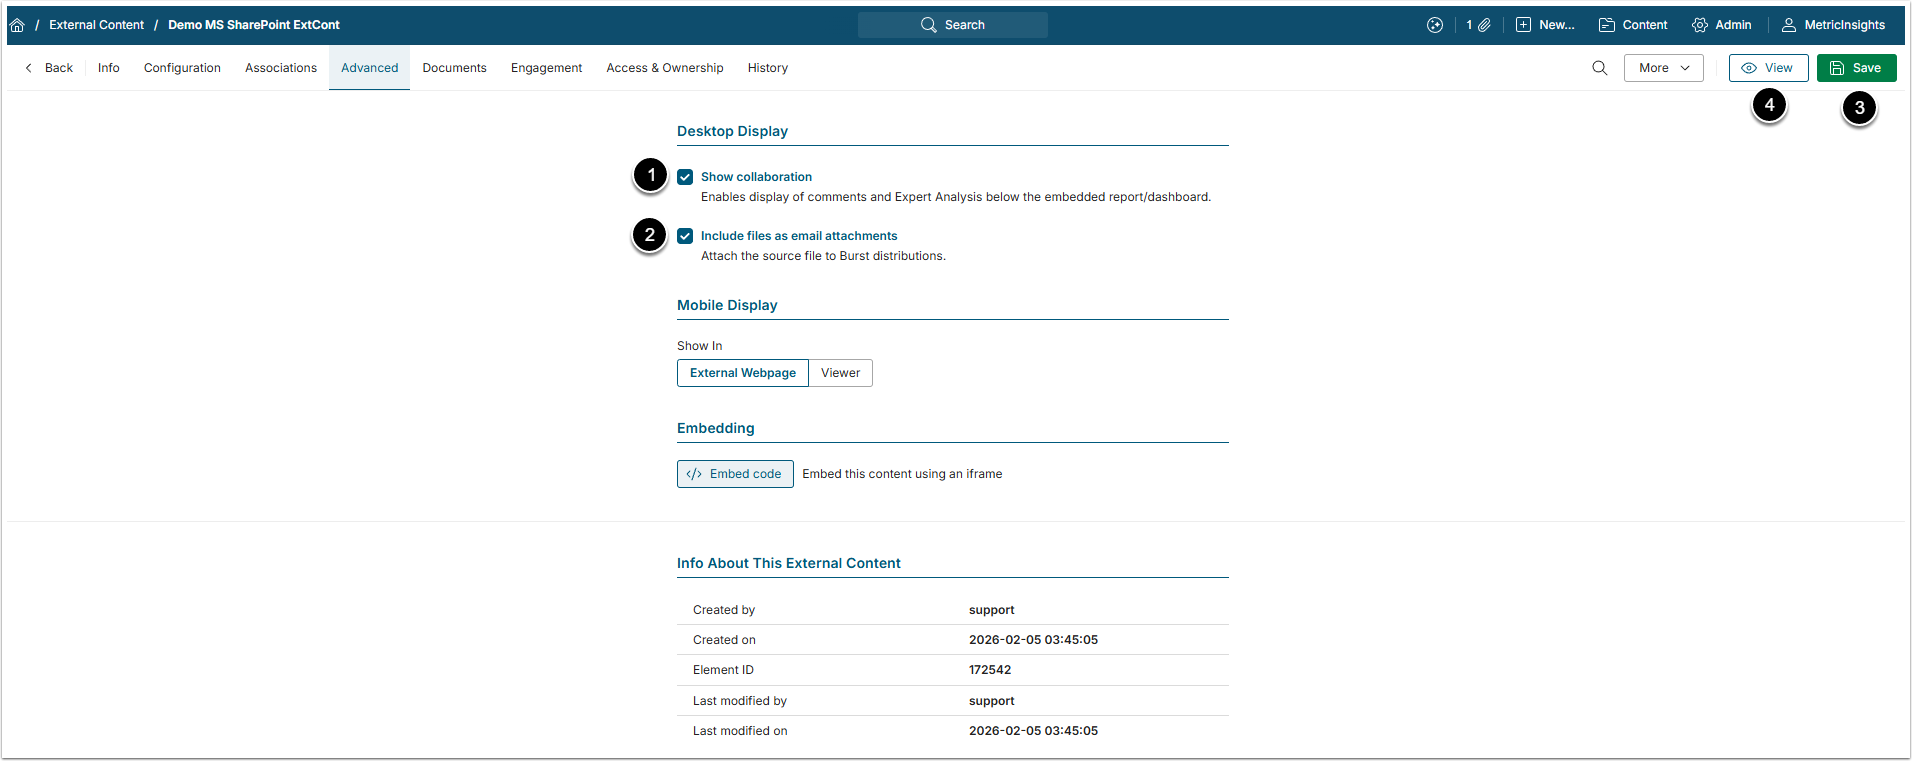Disable Include files as email attachments
1912x761 pixels.
click(685, 236)
